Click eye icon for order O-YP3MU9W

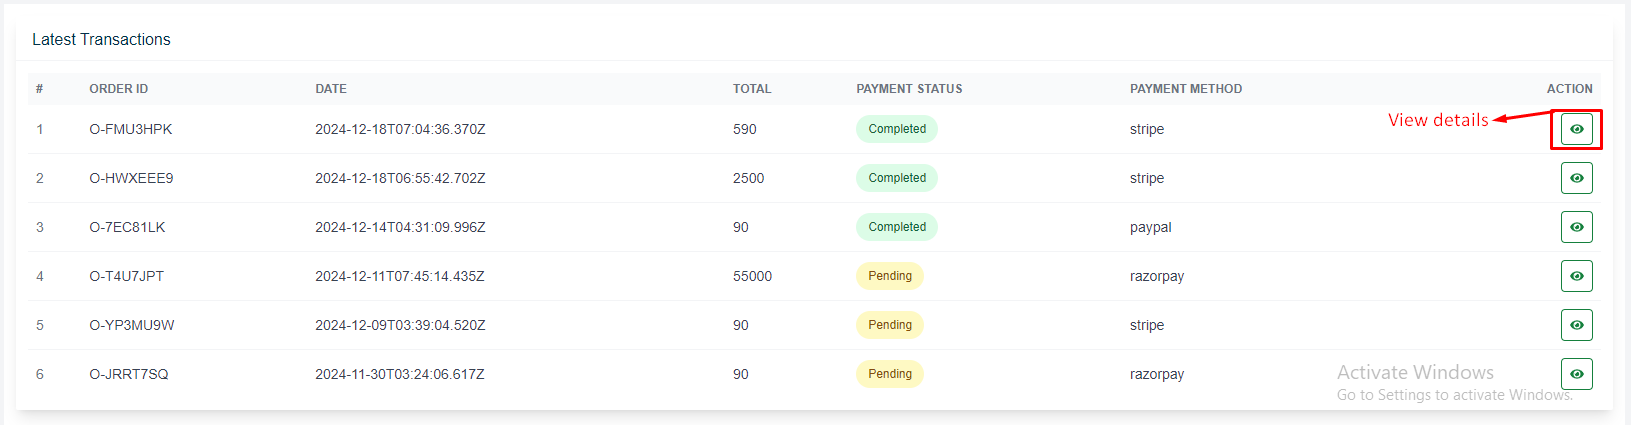point(1576,325)
